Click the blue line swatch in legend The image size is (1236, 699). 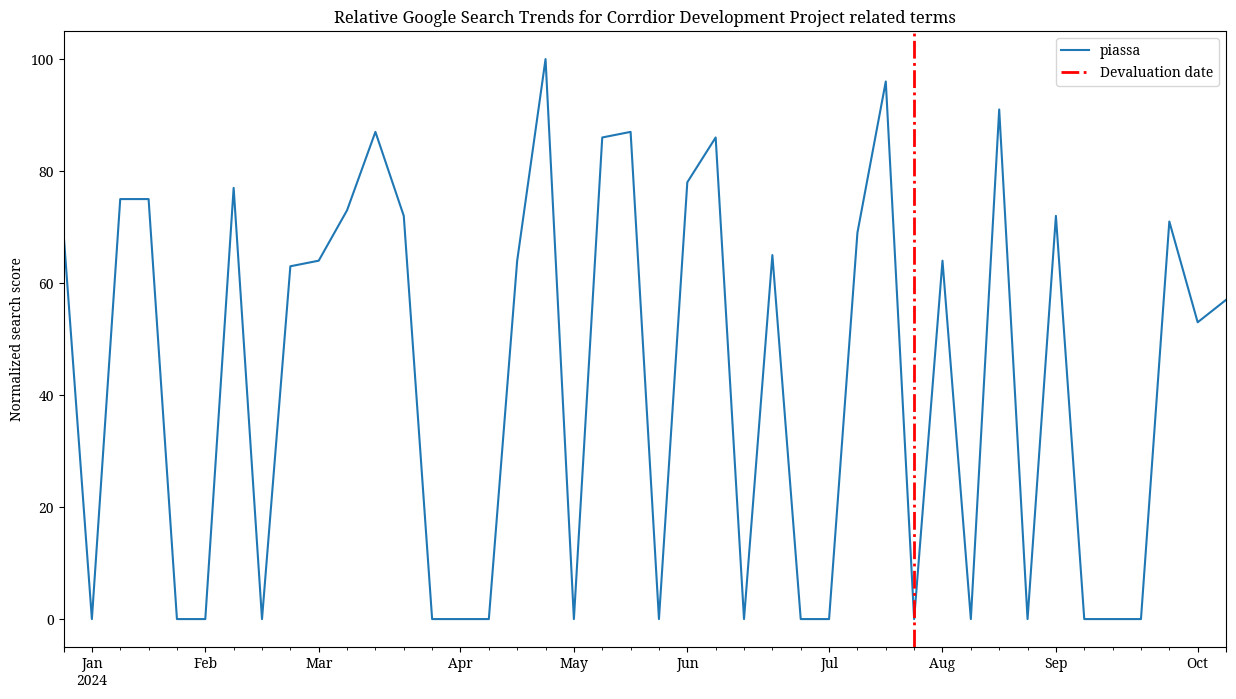(x=1078, y=51)
